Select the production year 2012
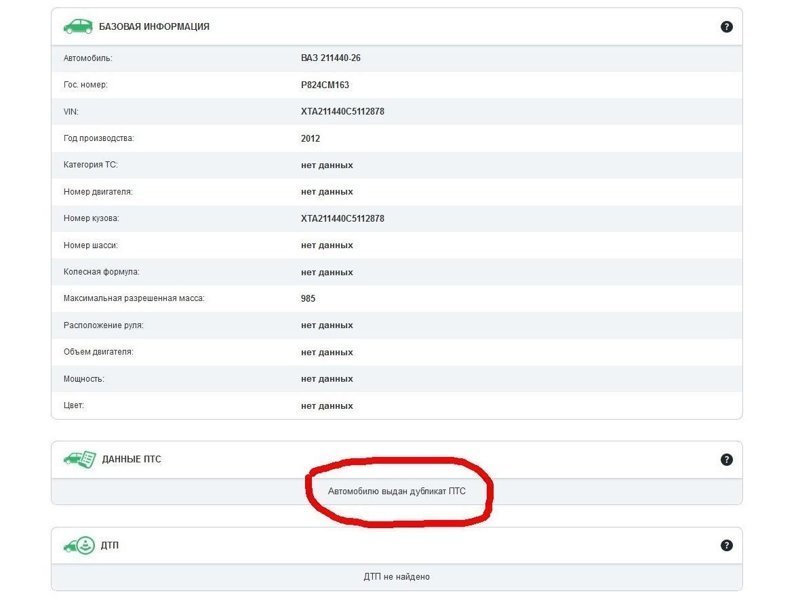This screenshot has width=800, height=600. 310,138
